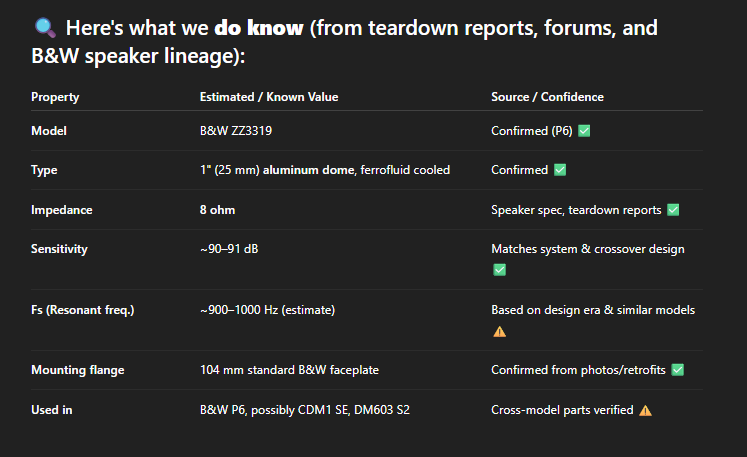This screenshot has height=457, width=747.
Task: Click green checkmark under Matches system text
Action: point(499,270)
